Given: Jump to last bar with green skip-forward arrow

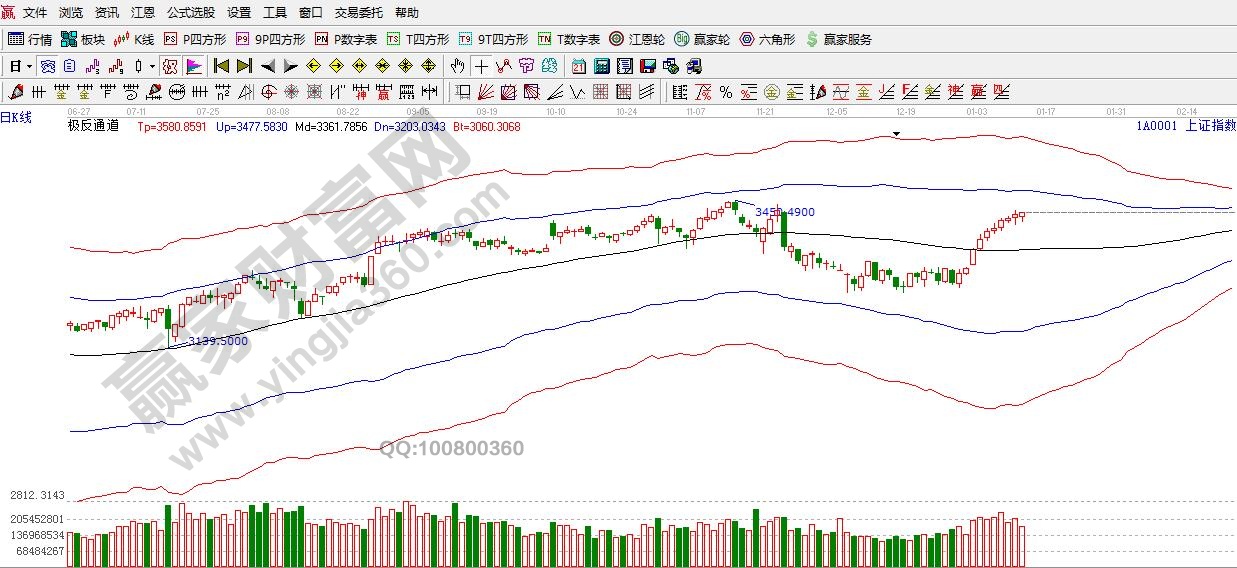Looking at the screenshot, I should (244, 67).
